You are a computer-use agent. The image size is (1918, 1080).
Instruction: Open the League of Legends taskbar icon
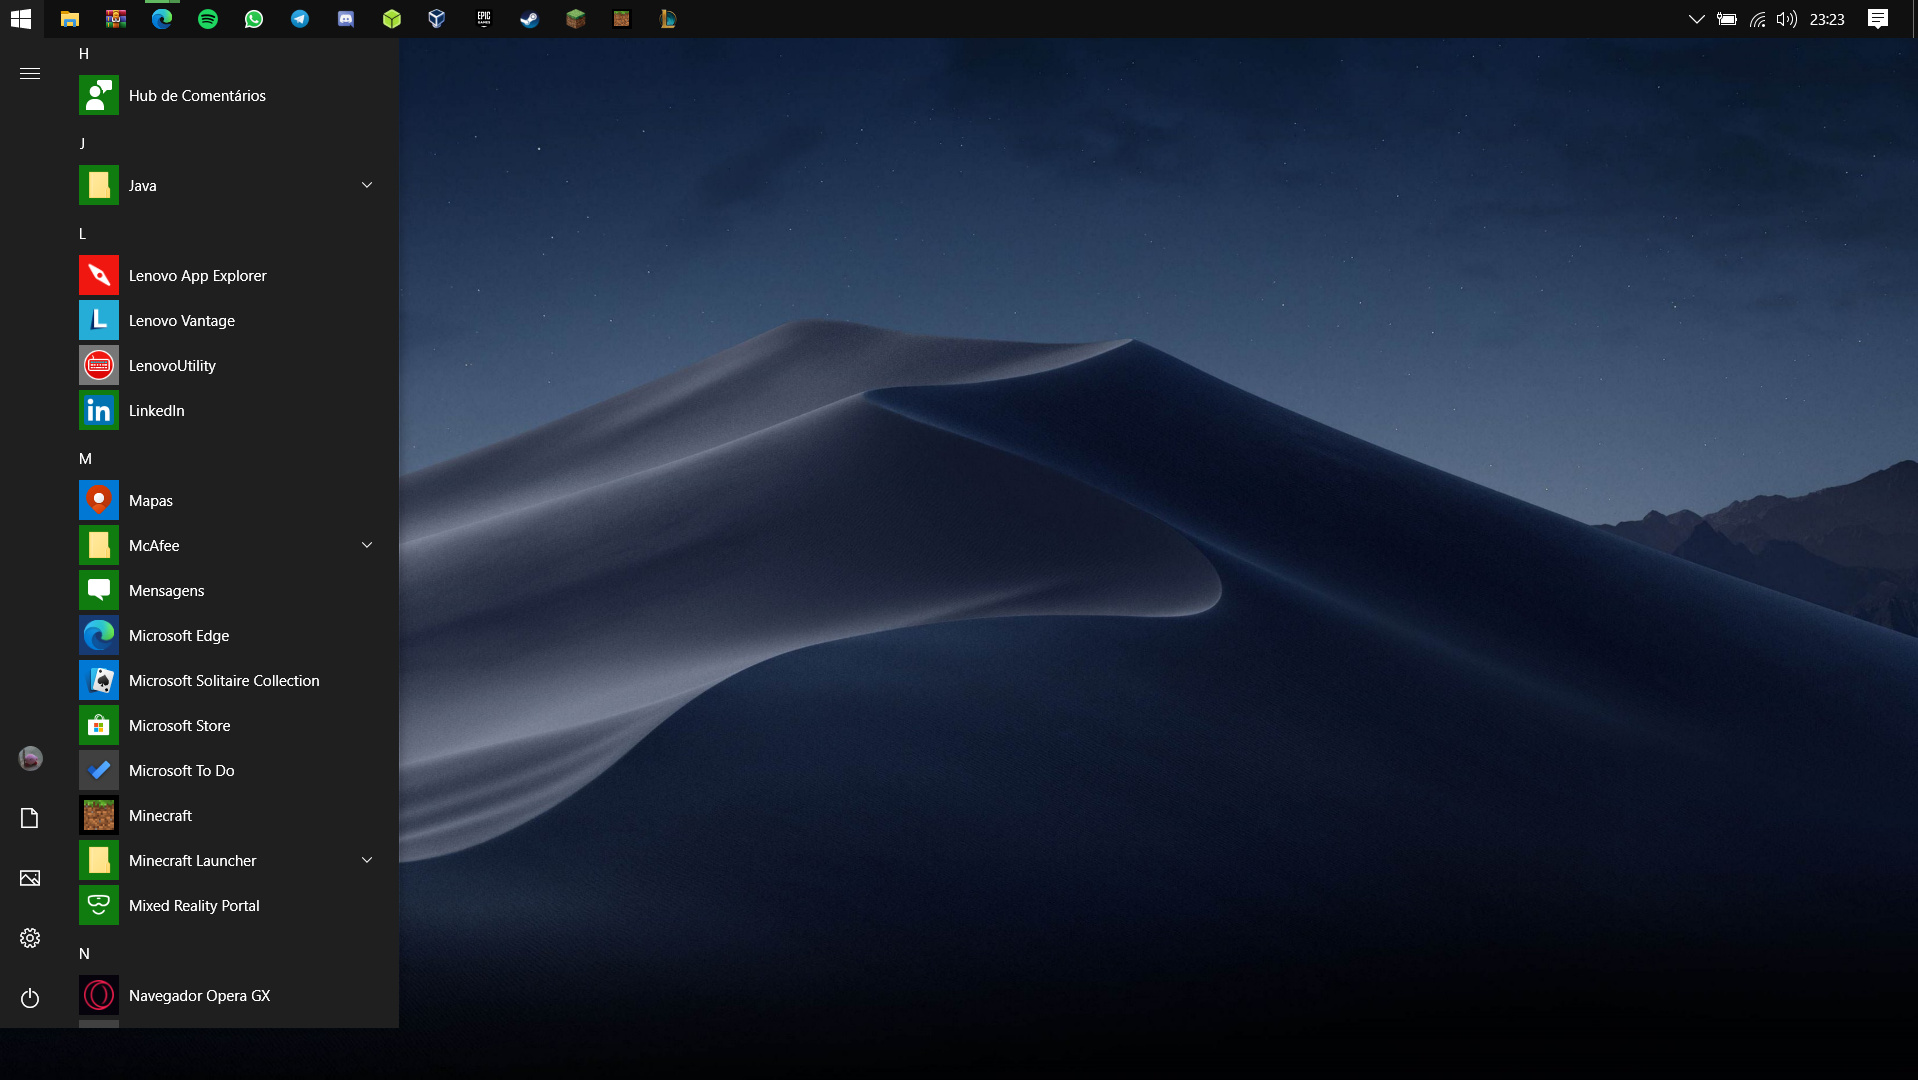pyautogui.click(x=668, y=19)
